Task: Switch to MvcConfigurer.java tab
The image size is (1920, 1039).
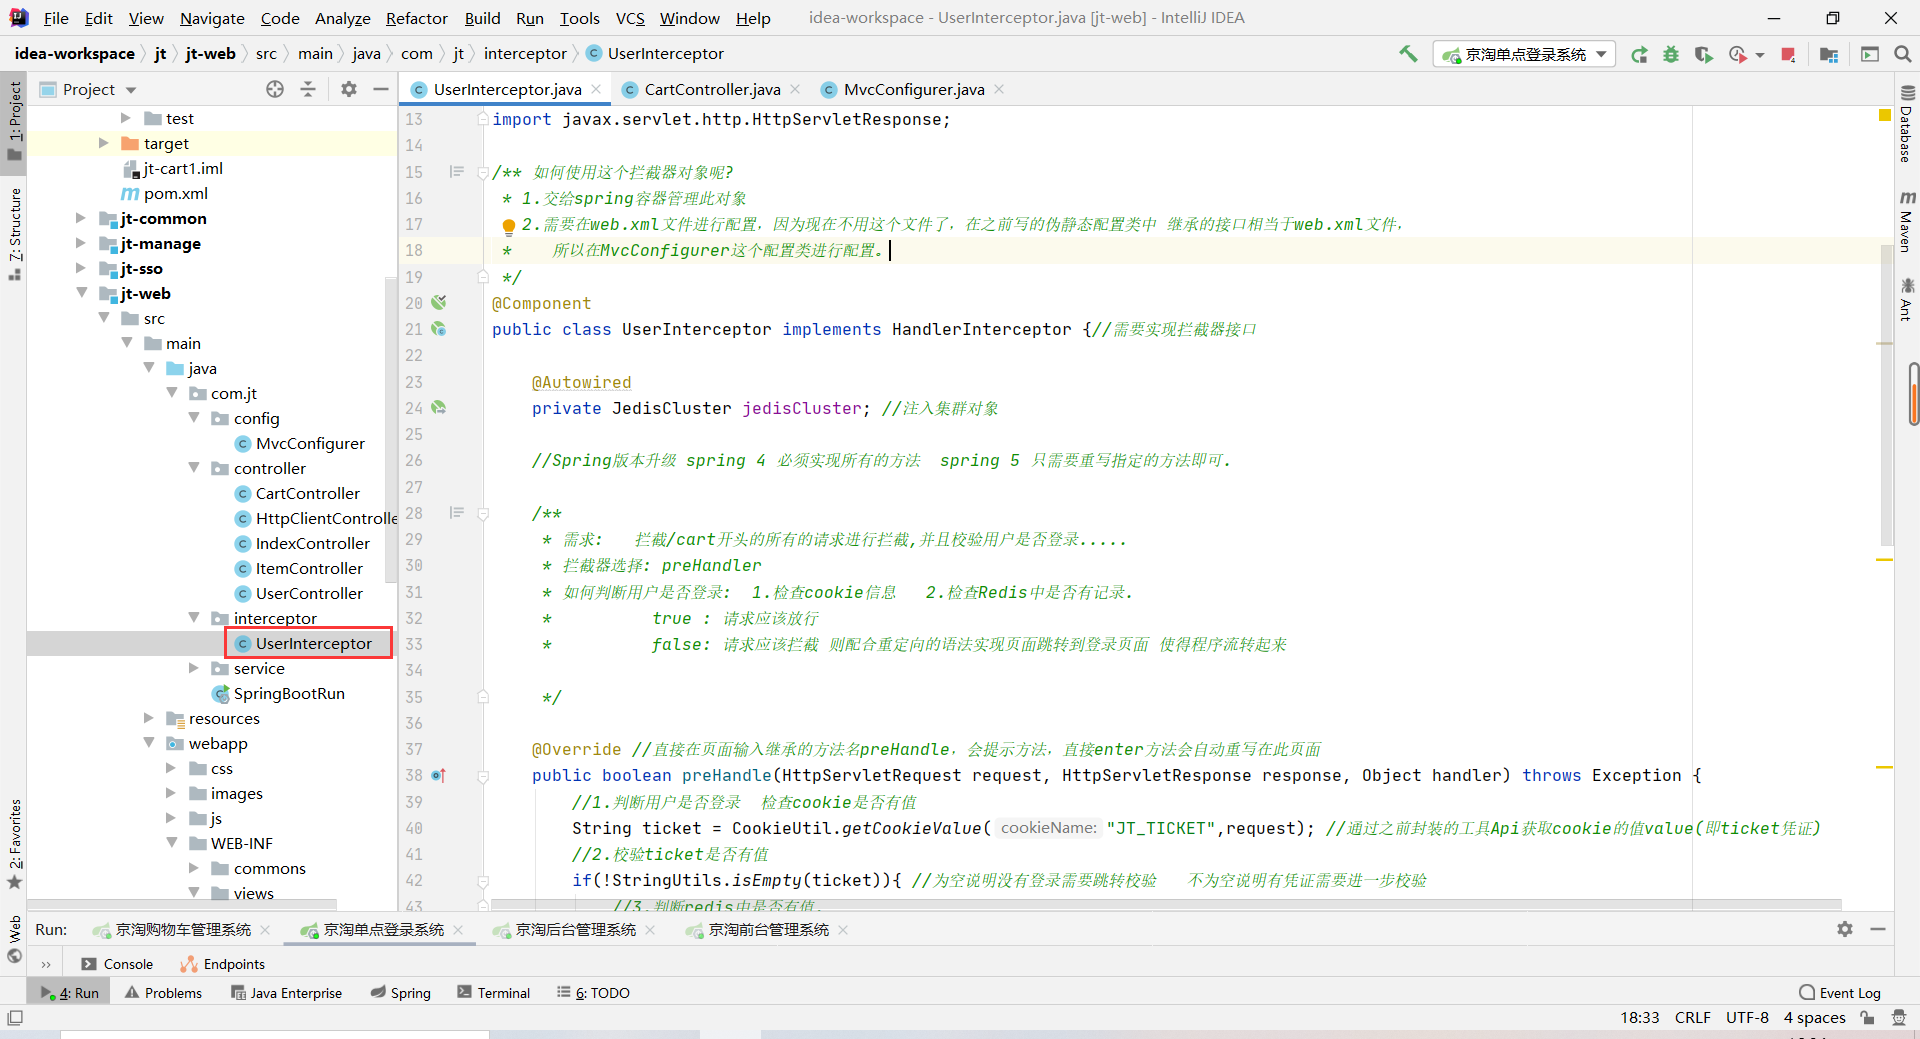Action: tap(914, 89)
